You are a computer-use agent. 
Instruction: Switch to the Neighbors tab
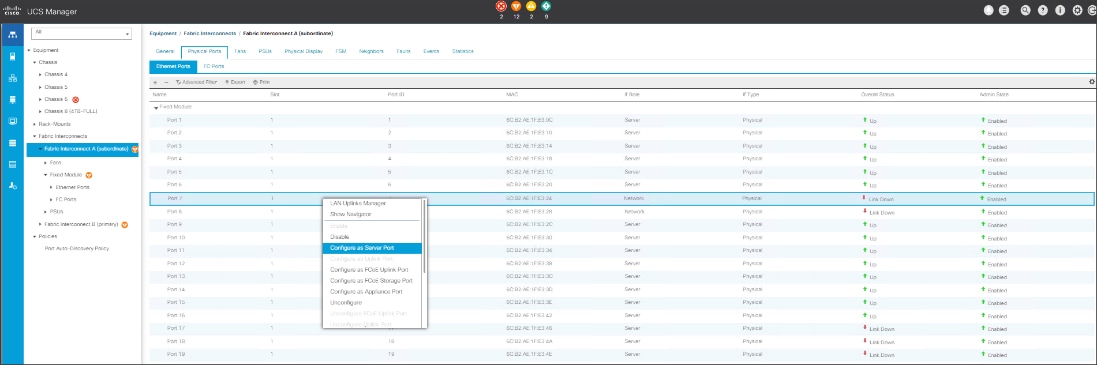tap(371, 51)
